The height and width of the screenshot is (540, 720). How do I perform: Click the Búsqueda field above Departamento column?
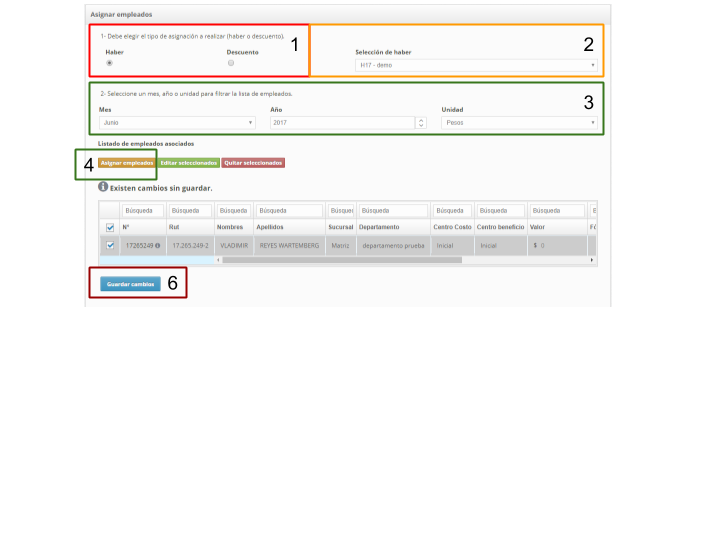[x=394, y=211]
